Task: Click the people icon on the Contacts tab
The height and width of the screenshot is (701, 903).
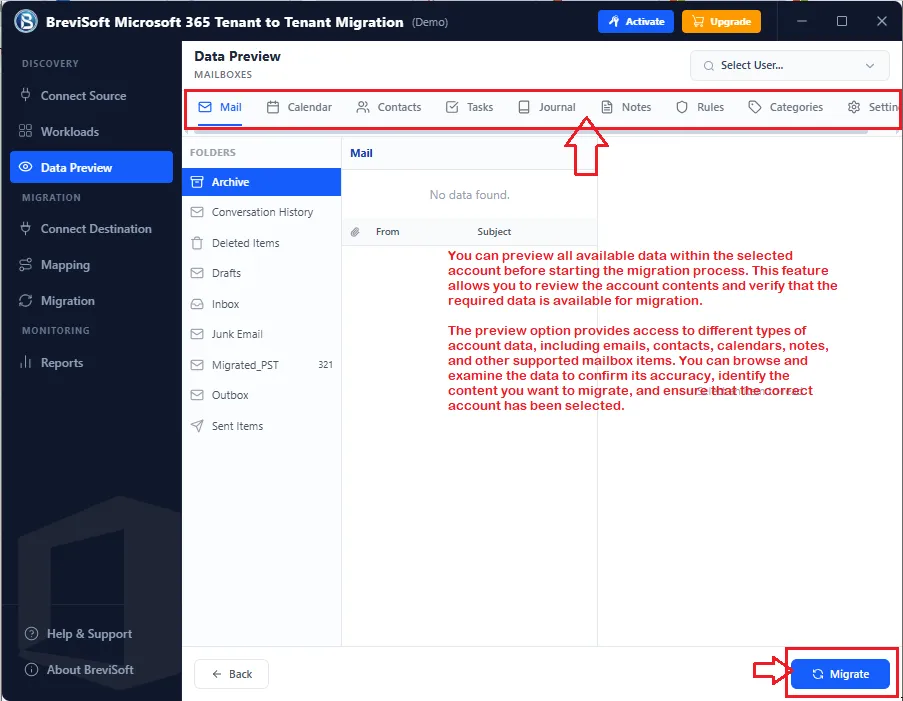Action: click(363, 107)
